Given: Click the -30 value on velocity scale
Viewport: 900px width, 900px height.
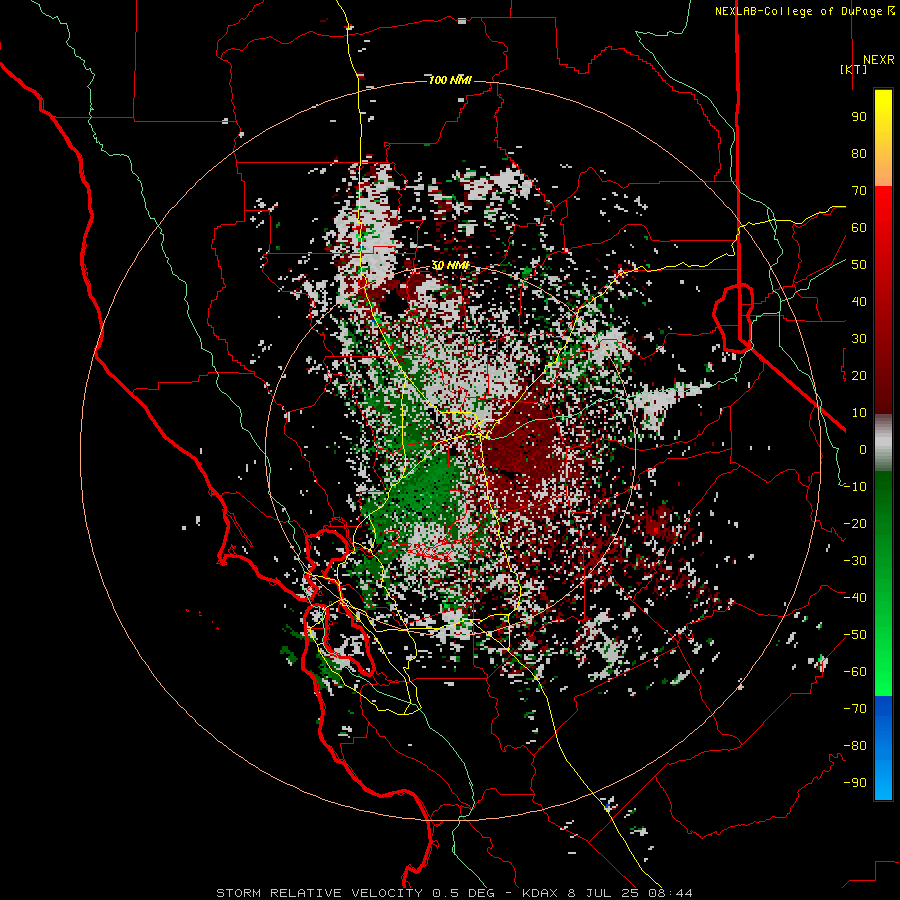Looking at the screenshot, I should tap(855, 561).
